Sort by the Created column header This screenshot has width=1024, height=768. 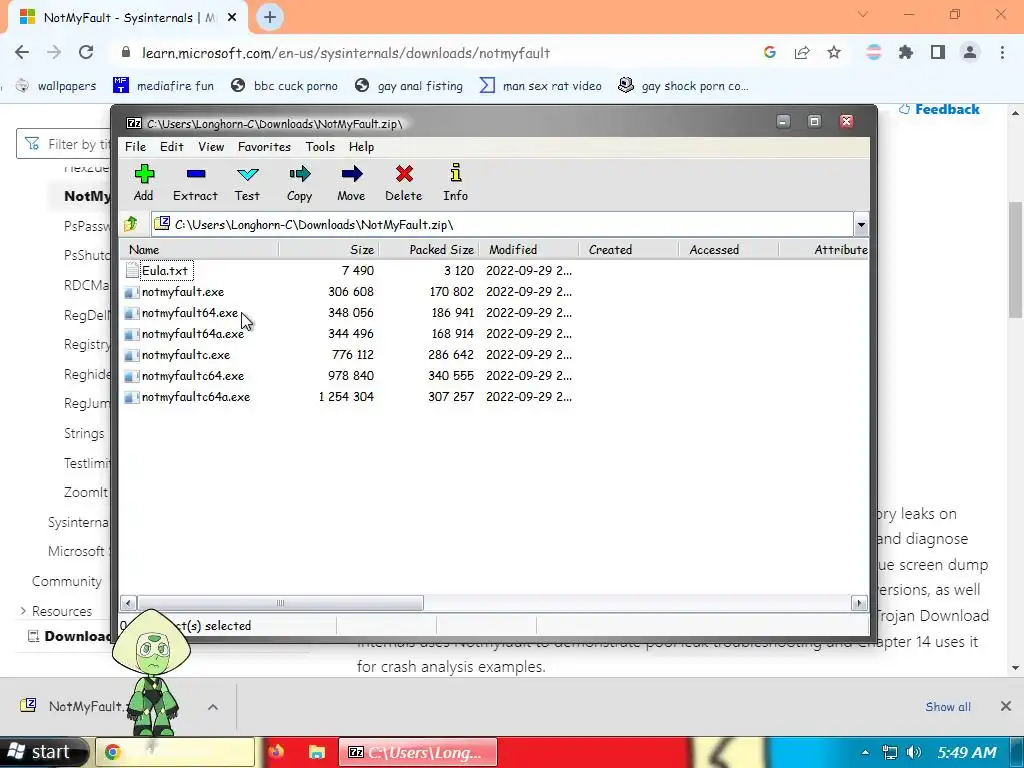[x=628, y=249]
